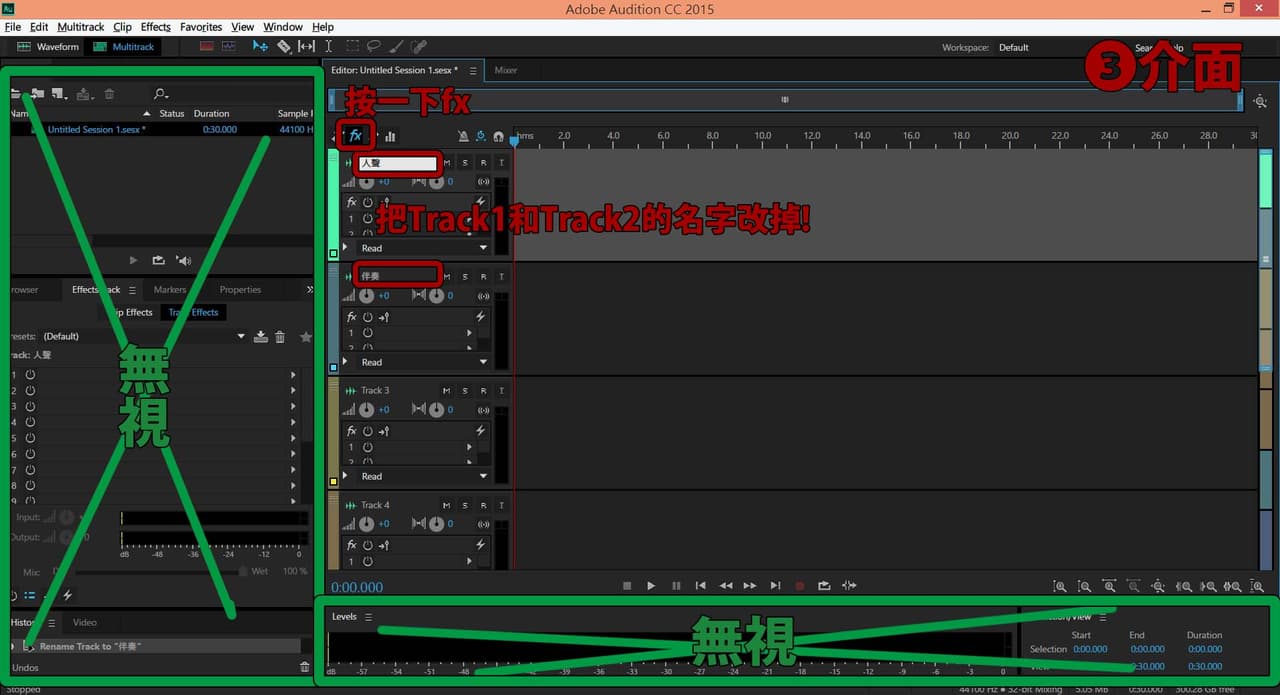1280x695 pixels.
Task: Toggle the FX power button on Track 3
Action: 368,430
